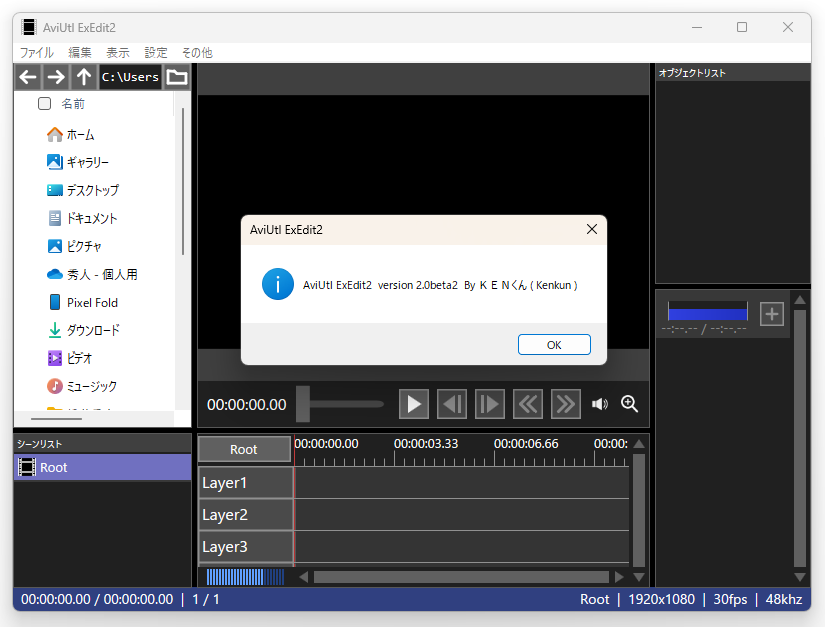Select the Layer2 track header
Screen dimensions: 825x627
[224, 514]
